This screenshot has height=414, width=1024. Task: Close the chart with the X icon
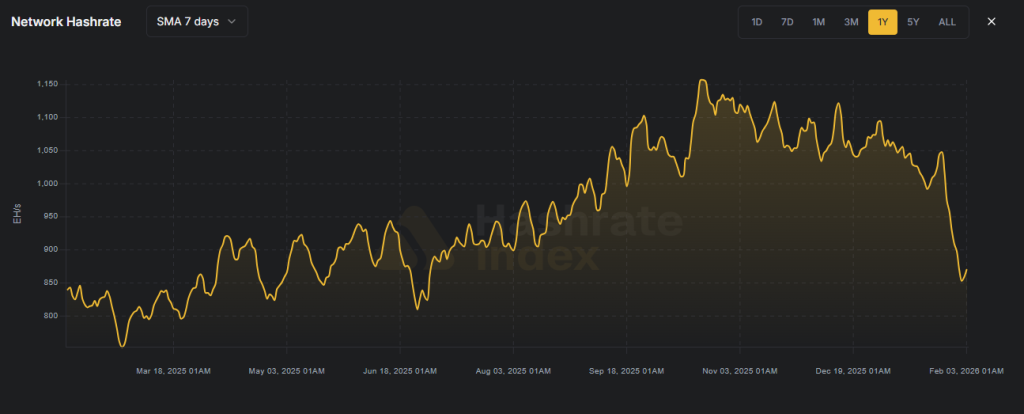click(x=991, y=22)
